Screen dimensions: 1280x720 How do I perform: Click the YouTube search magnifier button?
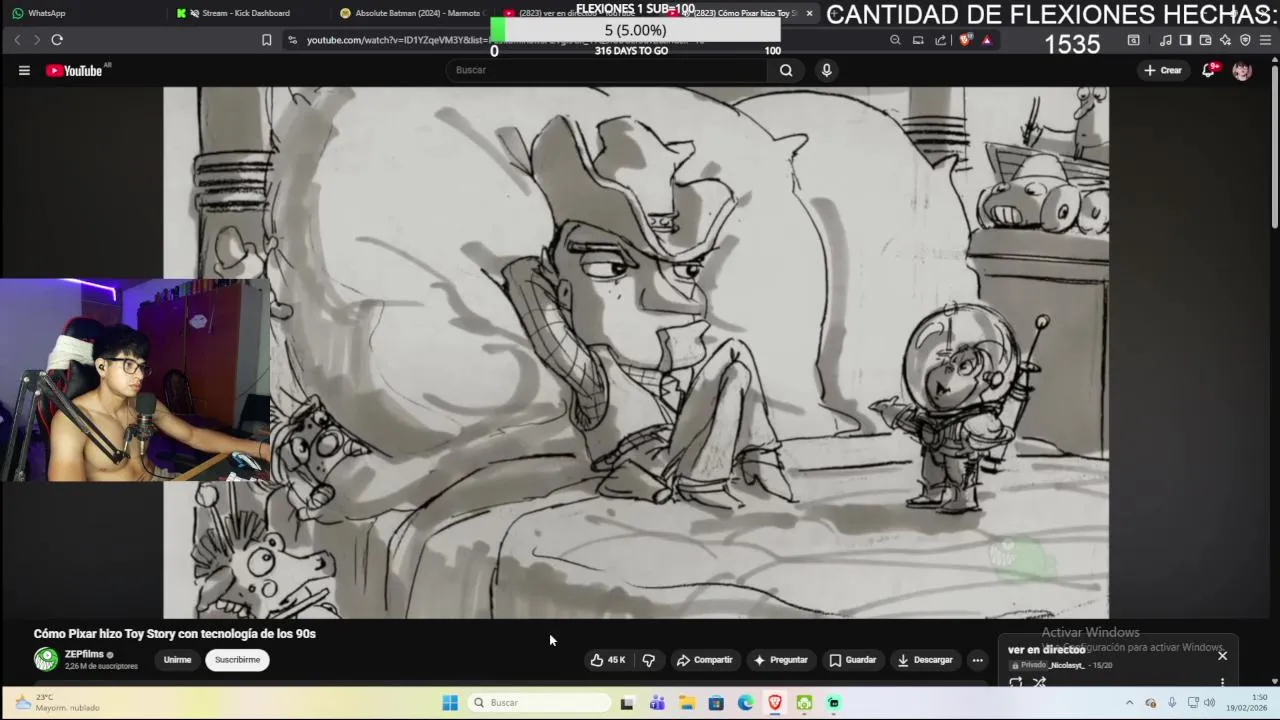786,70
